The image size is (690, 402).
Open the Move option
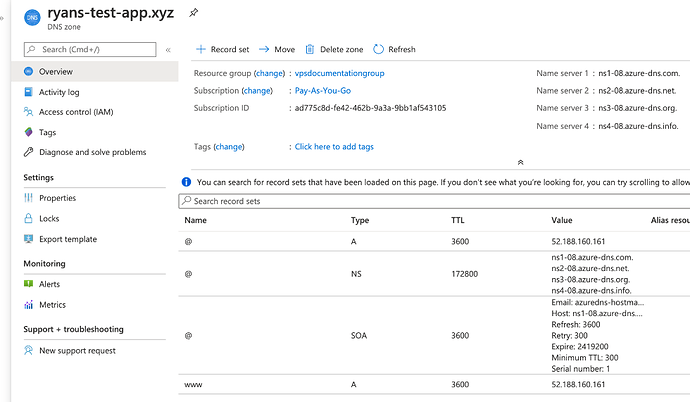pyautogui.click(x=277, y=49)
